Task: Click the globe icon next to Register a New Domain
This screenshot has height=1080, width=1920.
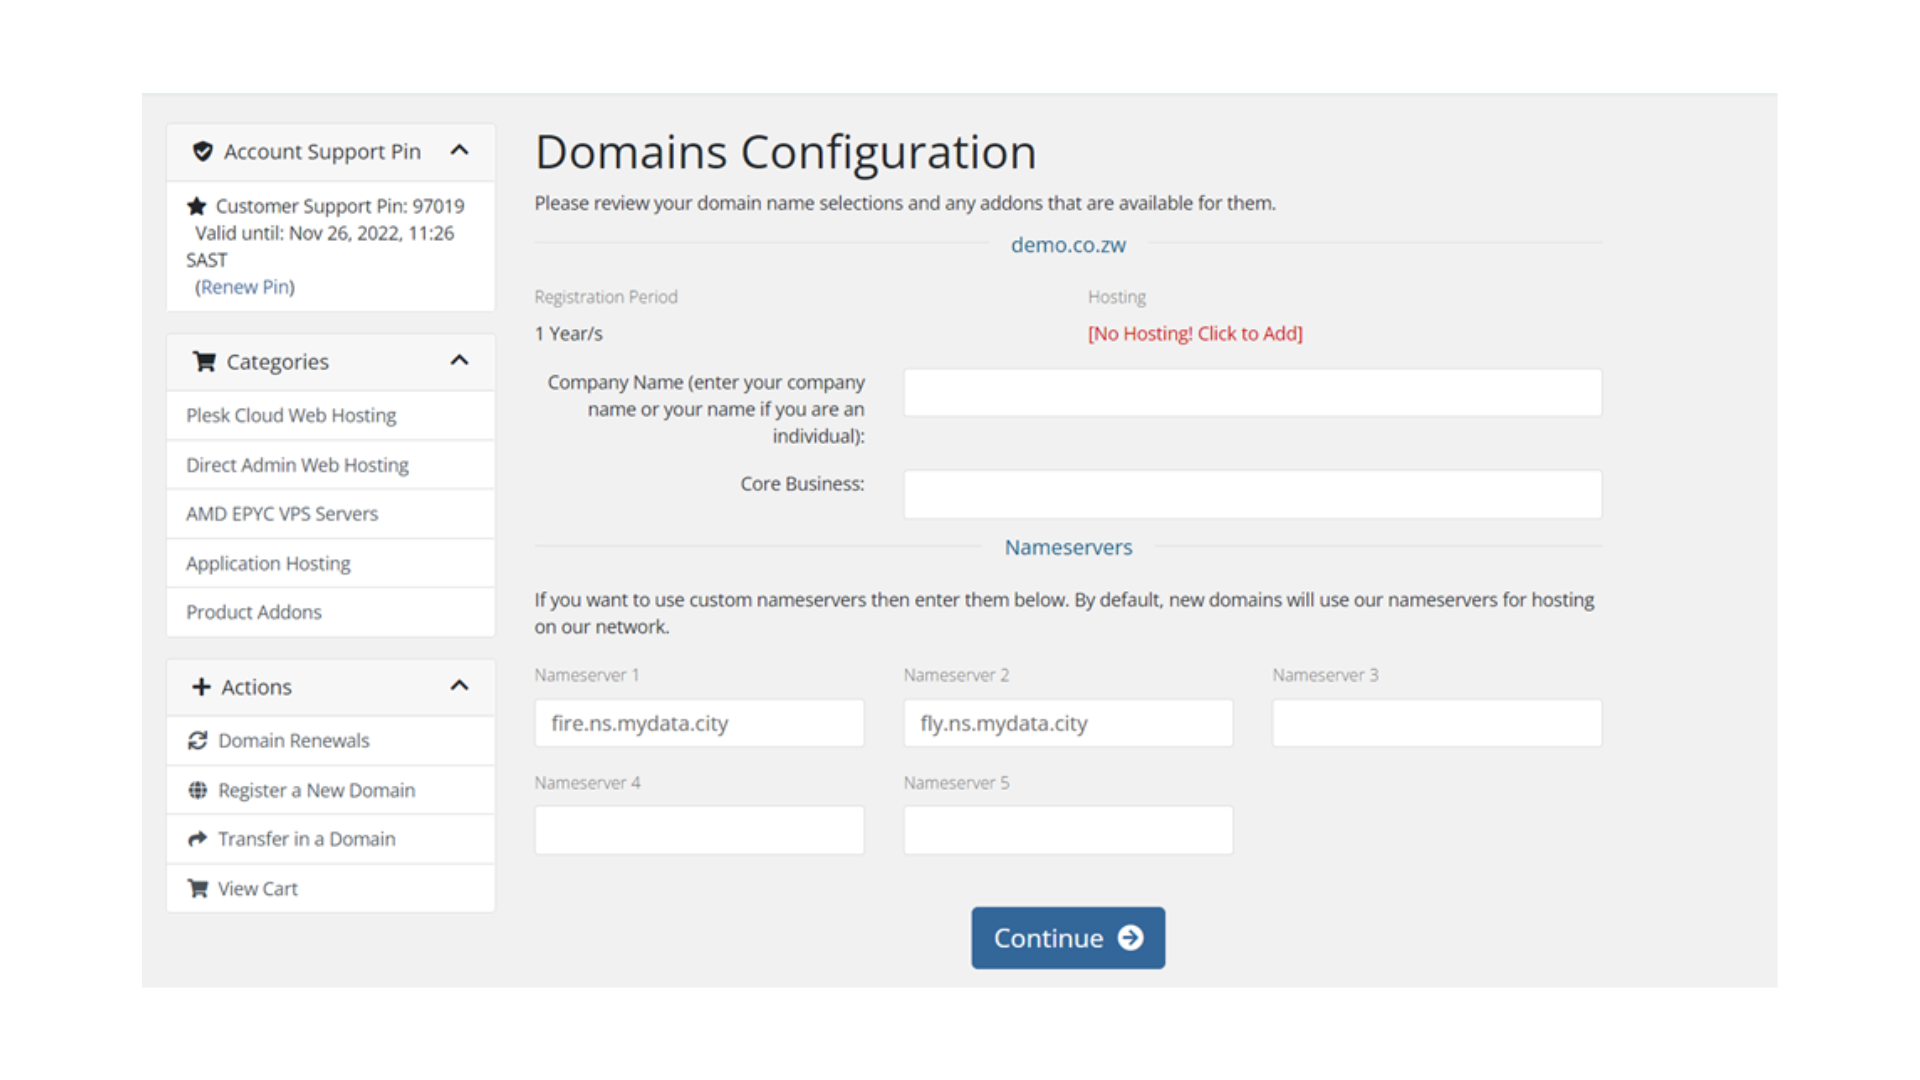Action: tap(198, 790)
